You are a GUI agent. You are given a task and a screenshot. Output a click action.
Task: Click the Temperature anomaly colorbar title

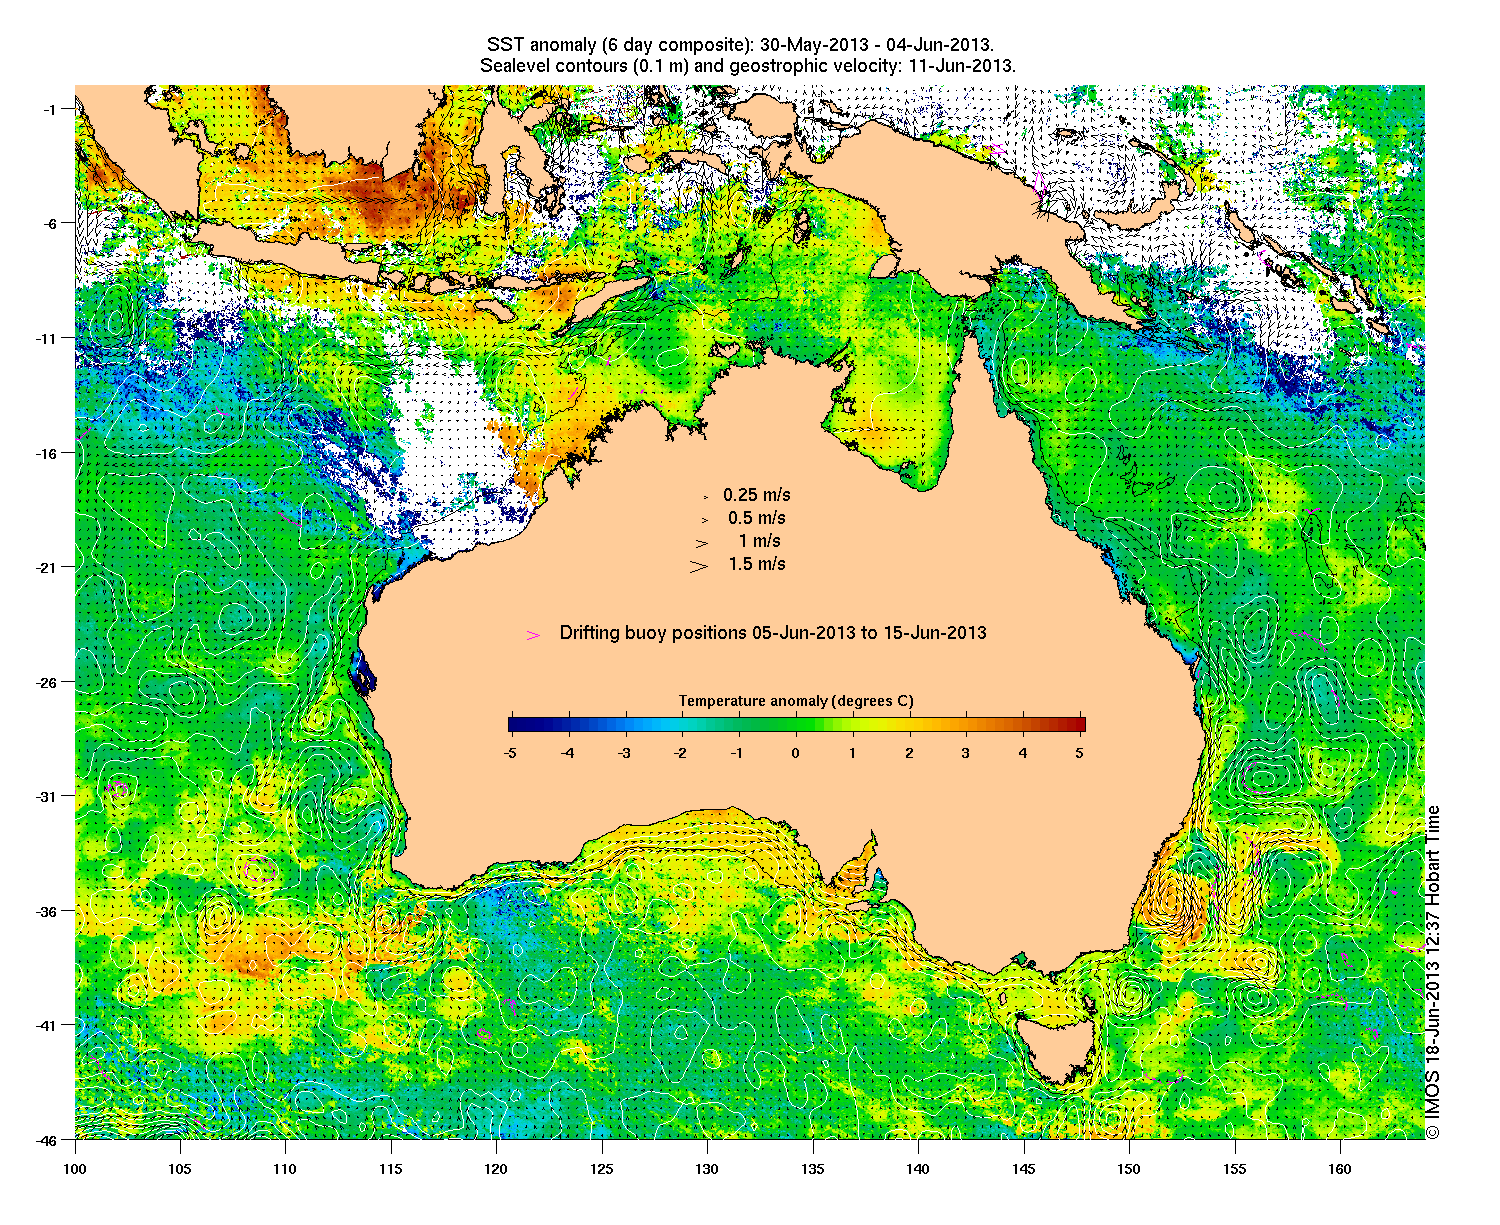tap(796, 701)
